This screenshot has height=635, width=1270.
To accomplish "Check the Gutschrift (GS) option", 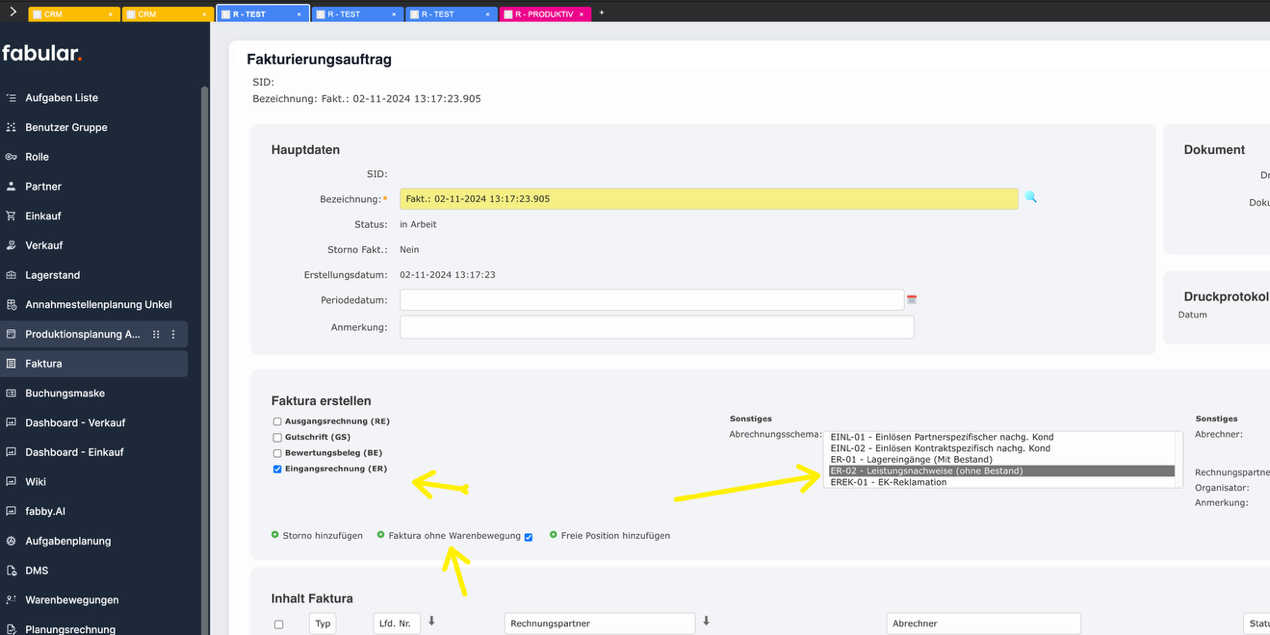I will tap(277, 437).
